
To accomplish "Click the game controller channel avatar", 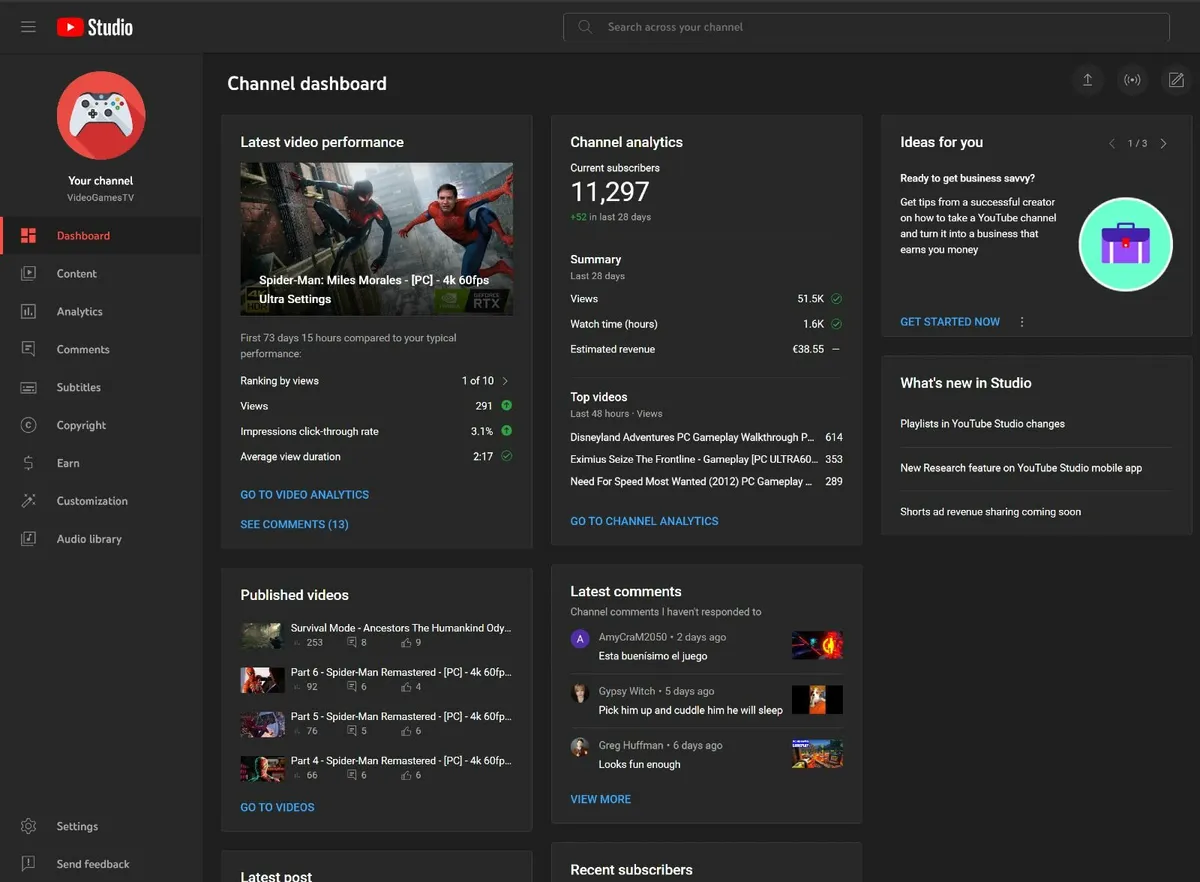I will [101, 116].
